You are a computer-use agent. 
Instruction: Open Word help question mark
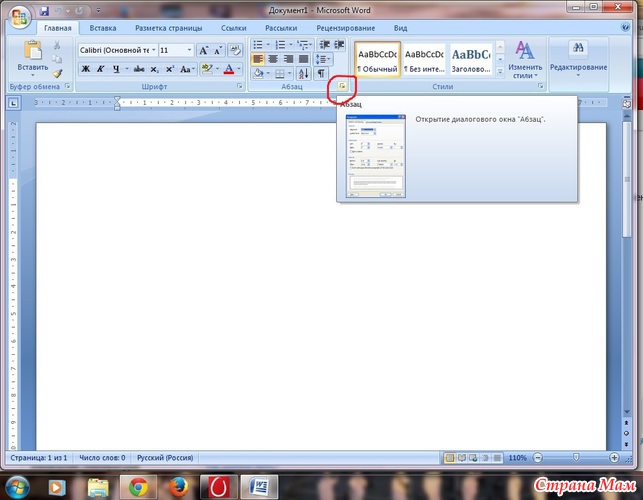coord(625,27)
